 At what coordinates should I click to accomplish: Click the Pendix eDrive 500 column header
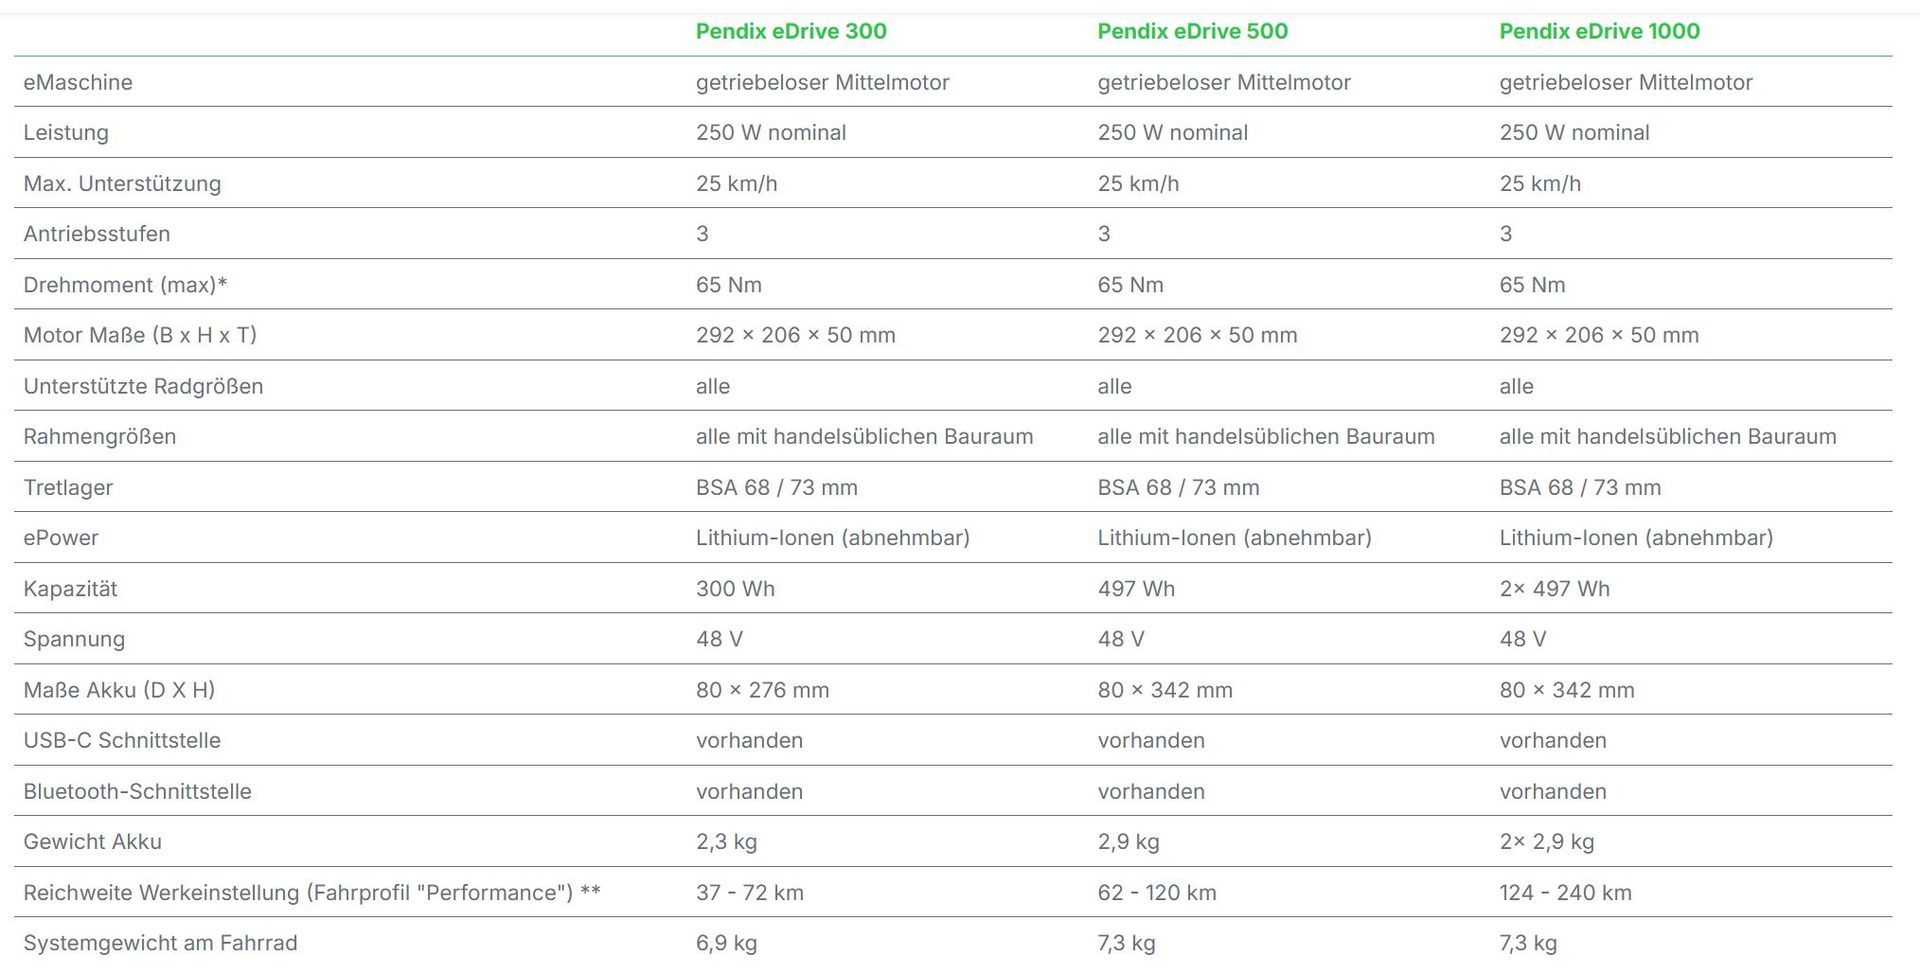1192,31
